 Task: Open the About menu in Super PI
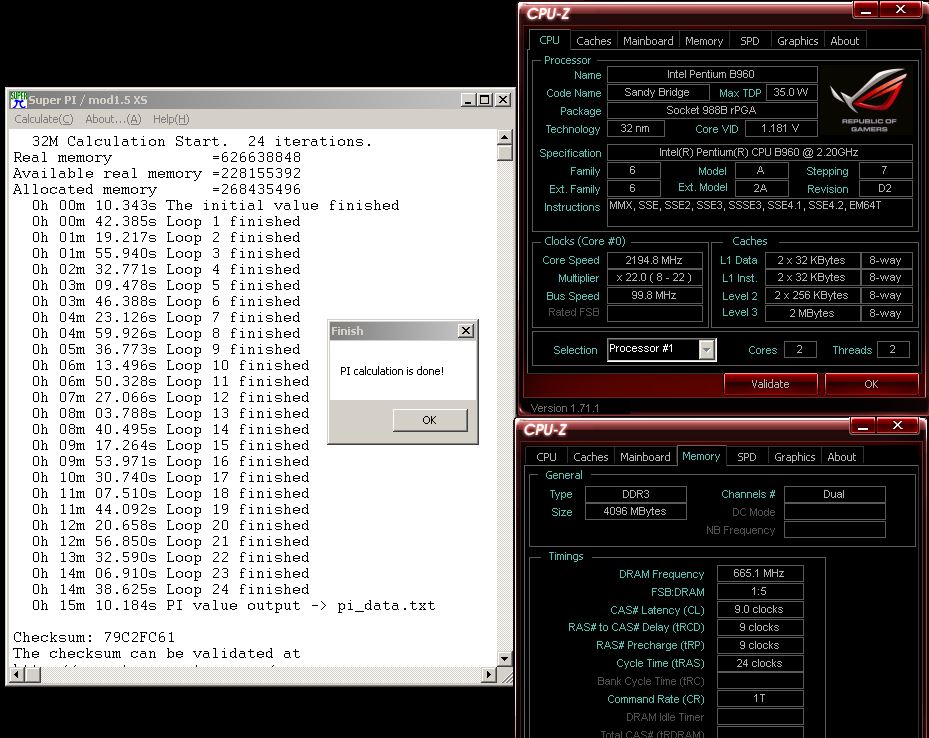[x=113, y=119]
